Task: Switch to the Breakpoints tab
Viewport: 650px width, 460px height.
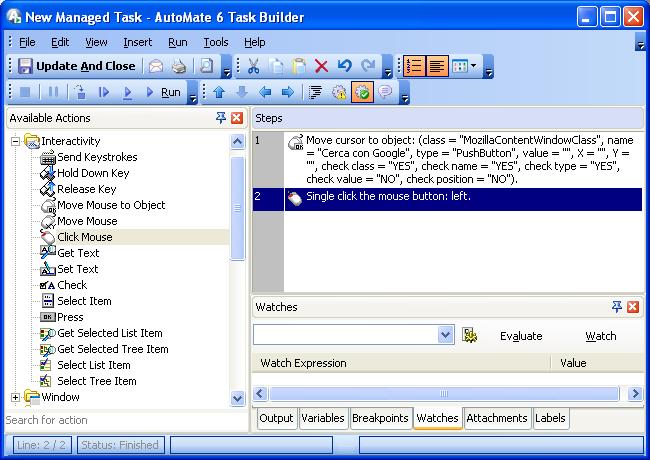Action: (x=380, y=418)
